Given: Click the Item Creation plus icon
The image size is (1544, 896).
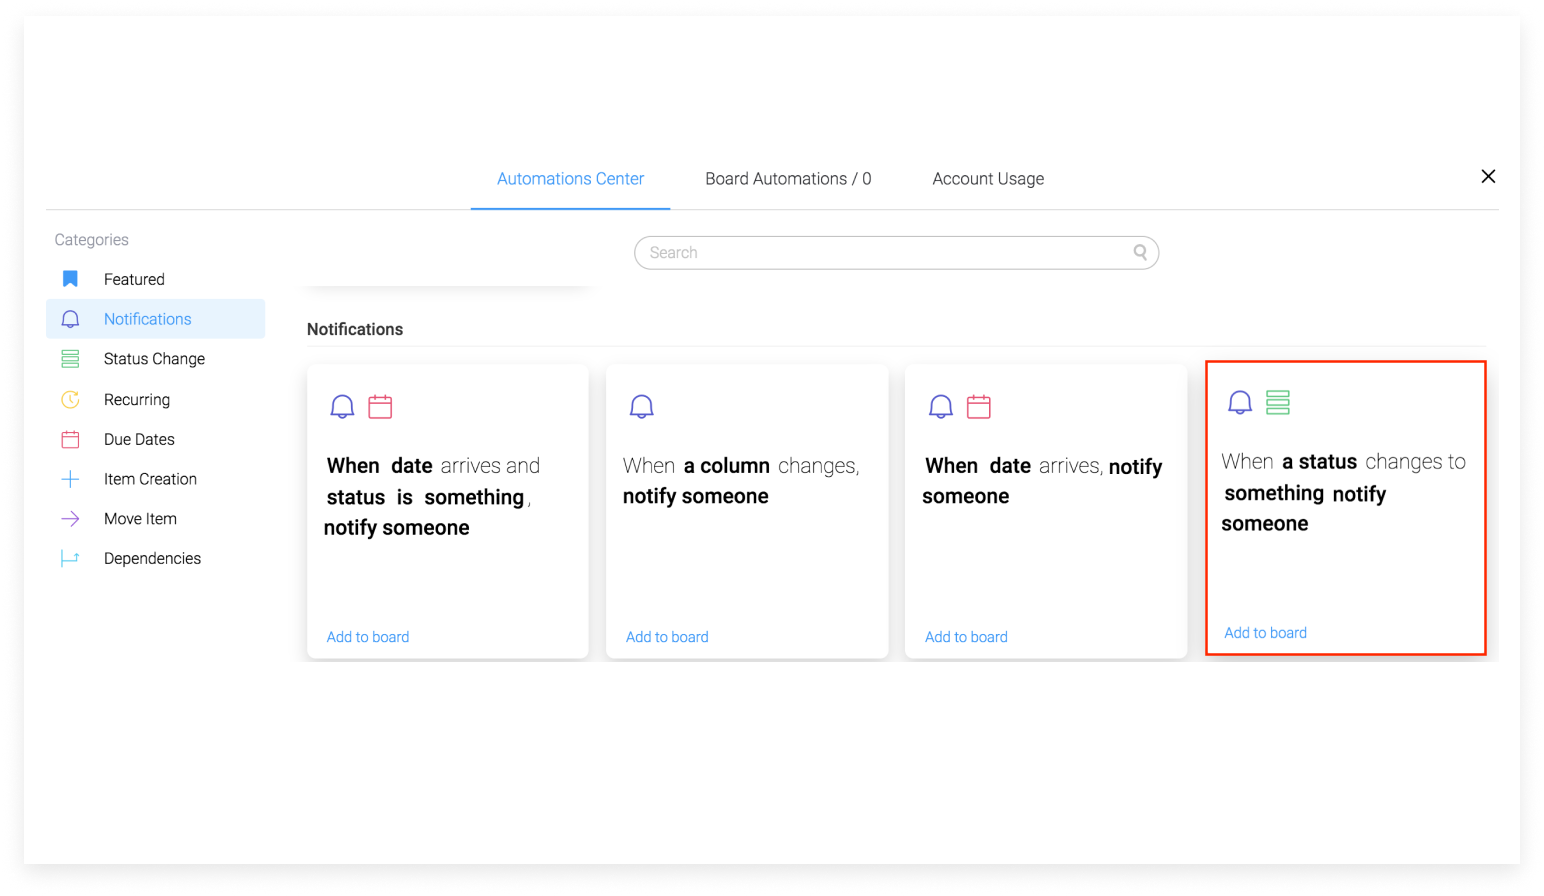Looking at the screenshot, I should tap(70, 479).
